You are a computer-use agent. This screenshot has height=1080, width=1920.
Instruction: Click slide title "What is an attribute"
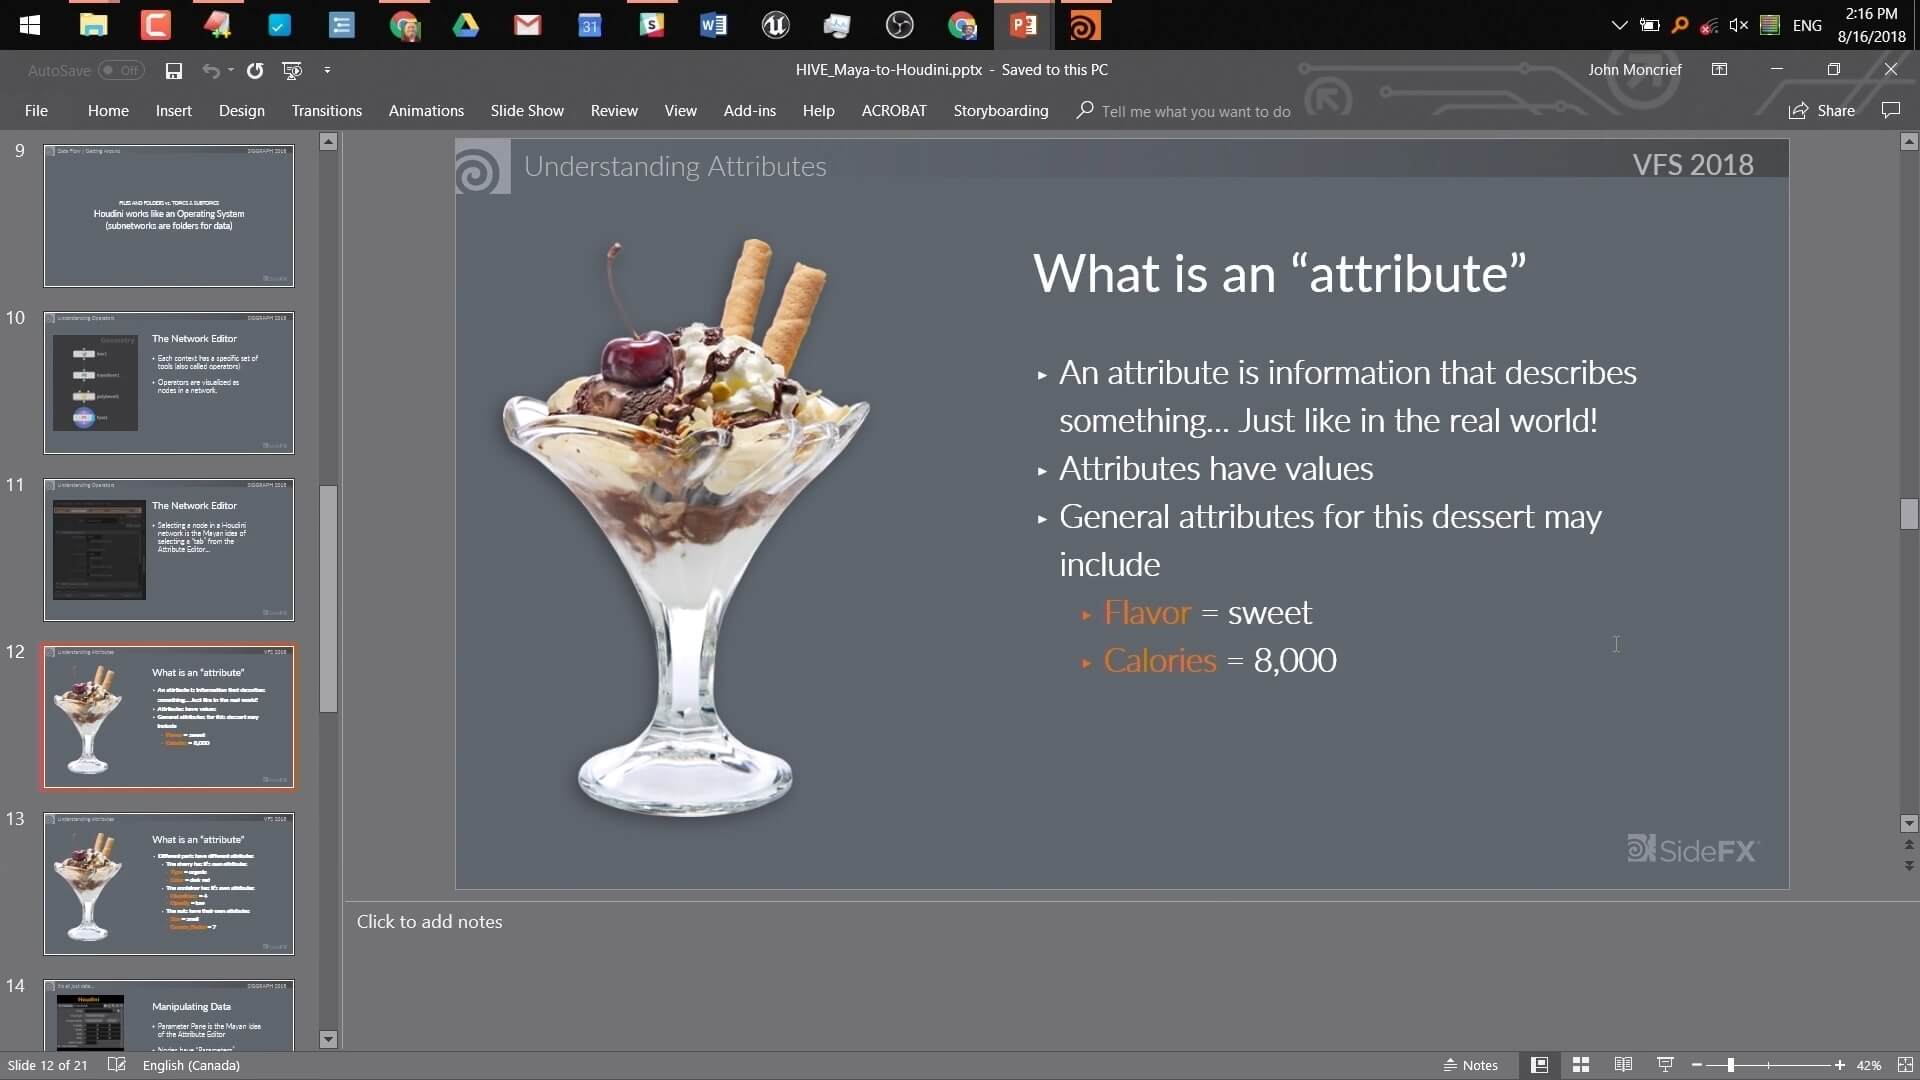(1279, 274)
